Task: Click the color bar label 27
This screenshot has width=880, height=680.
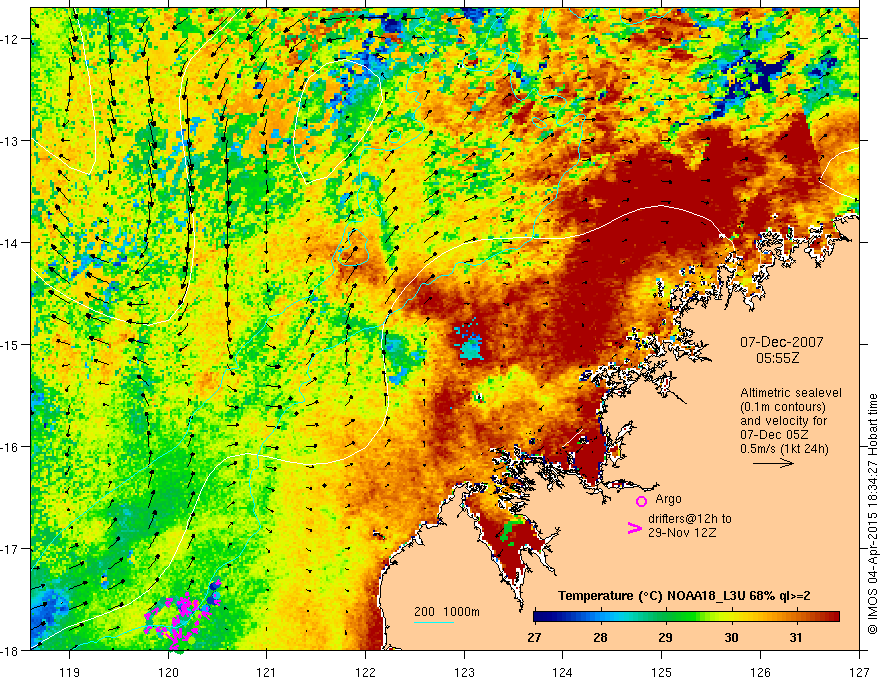Action: click(534, 637)
